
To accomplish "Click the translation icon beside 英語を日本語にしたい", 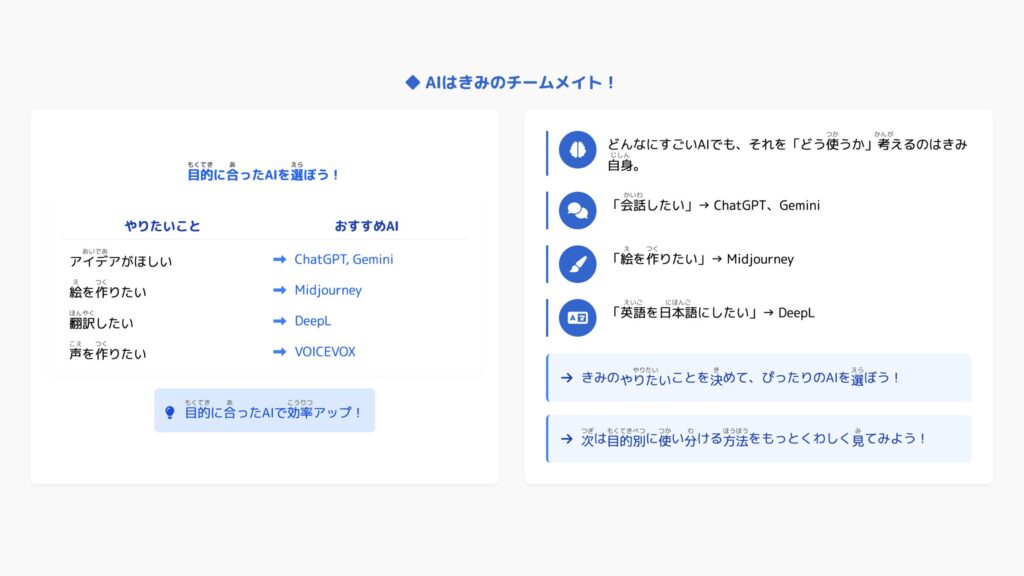I will click(x=577, y=317).
